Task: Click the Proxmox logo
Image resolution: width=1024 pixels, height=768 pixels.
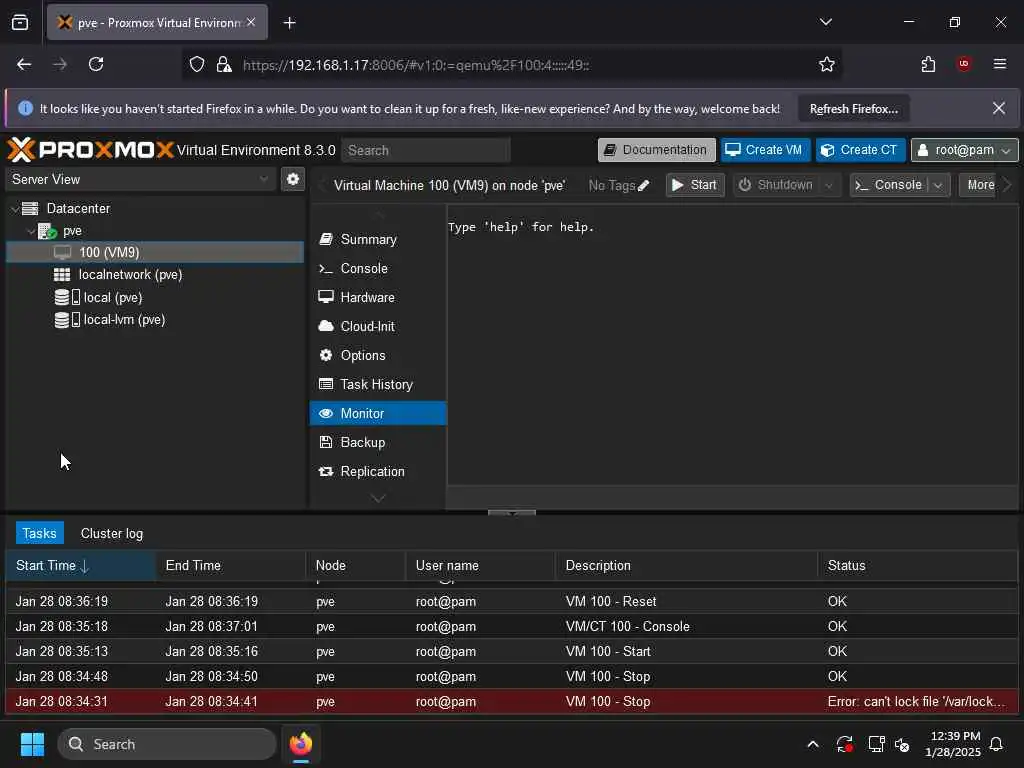Action: pyautogui.click(x=90, y=150)
